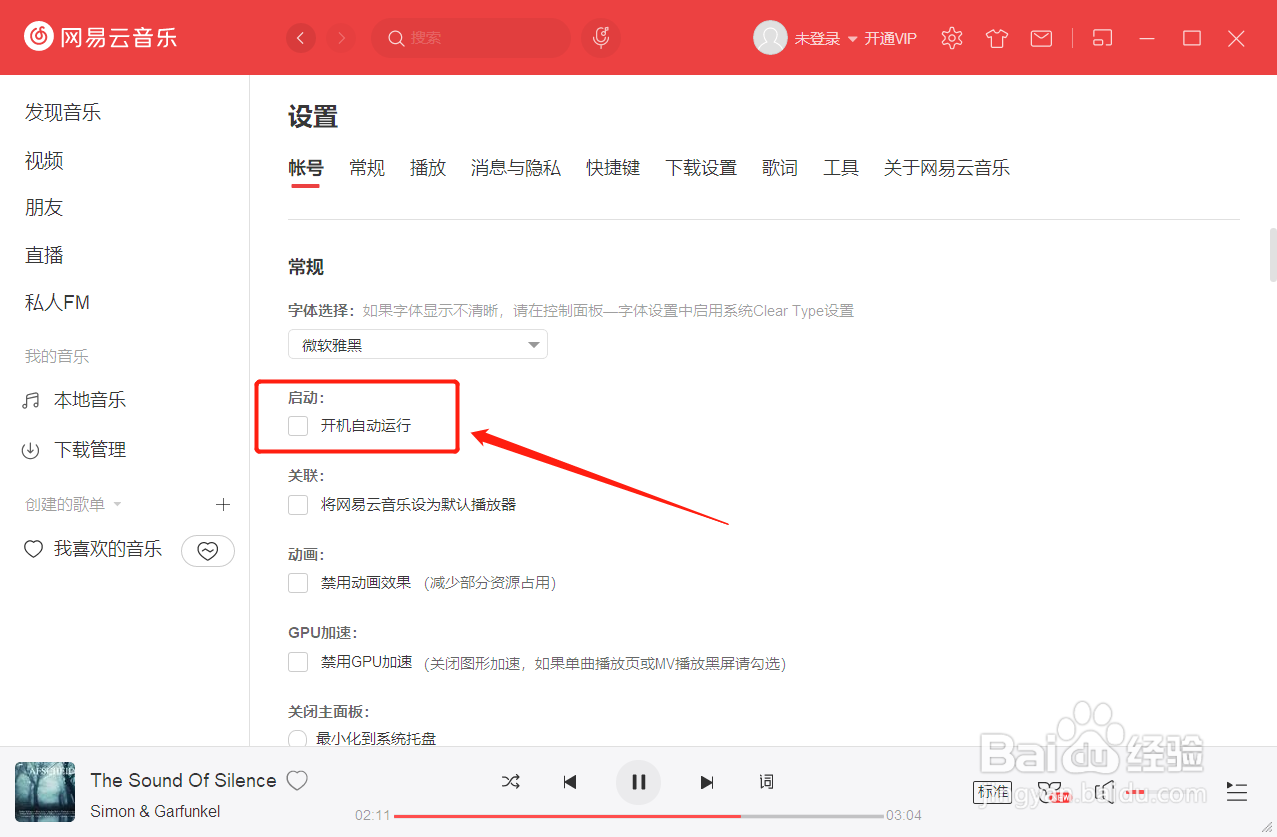Open the playlist queue icon at bottom right
Image resolution: width=1277 pixels, height=837 pixels.
[x=1236, y=792]
